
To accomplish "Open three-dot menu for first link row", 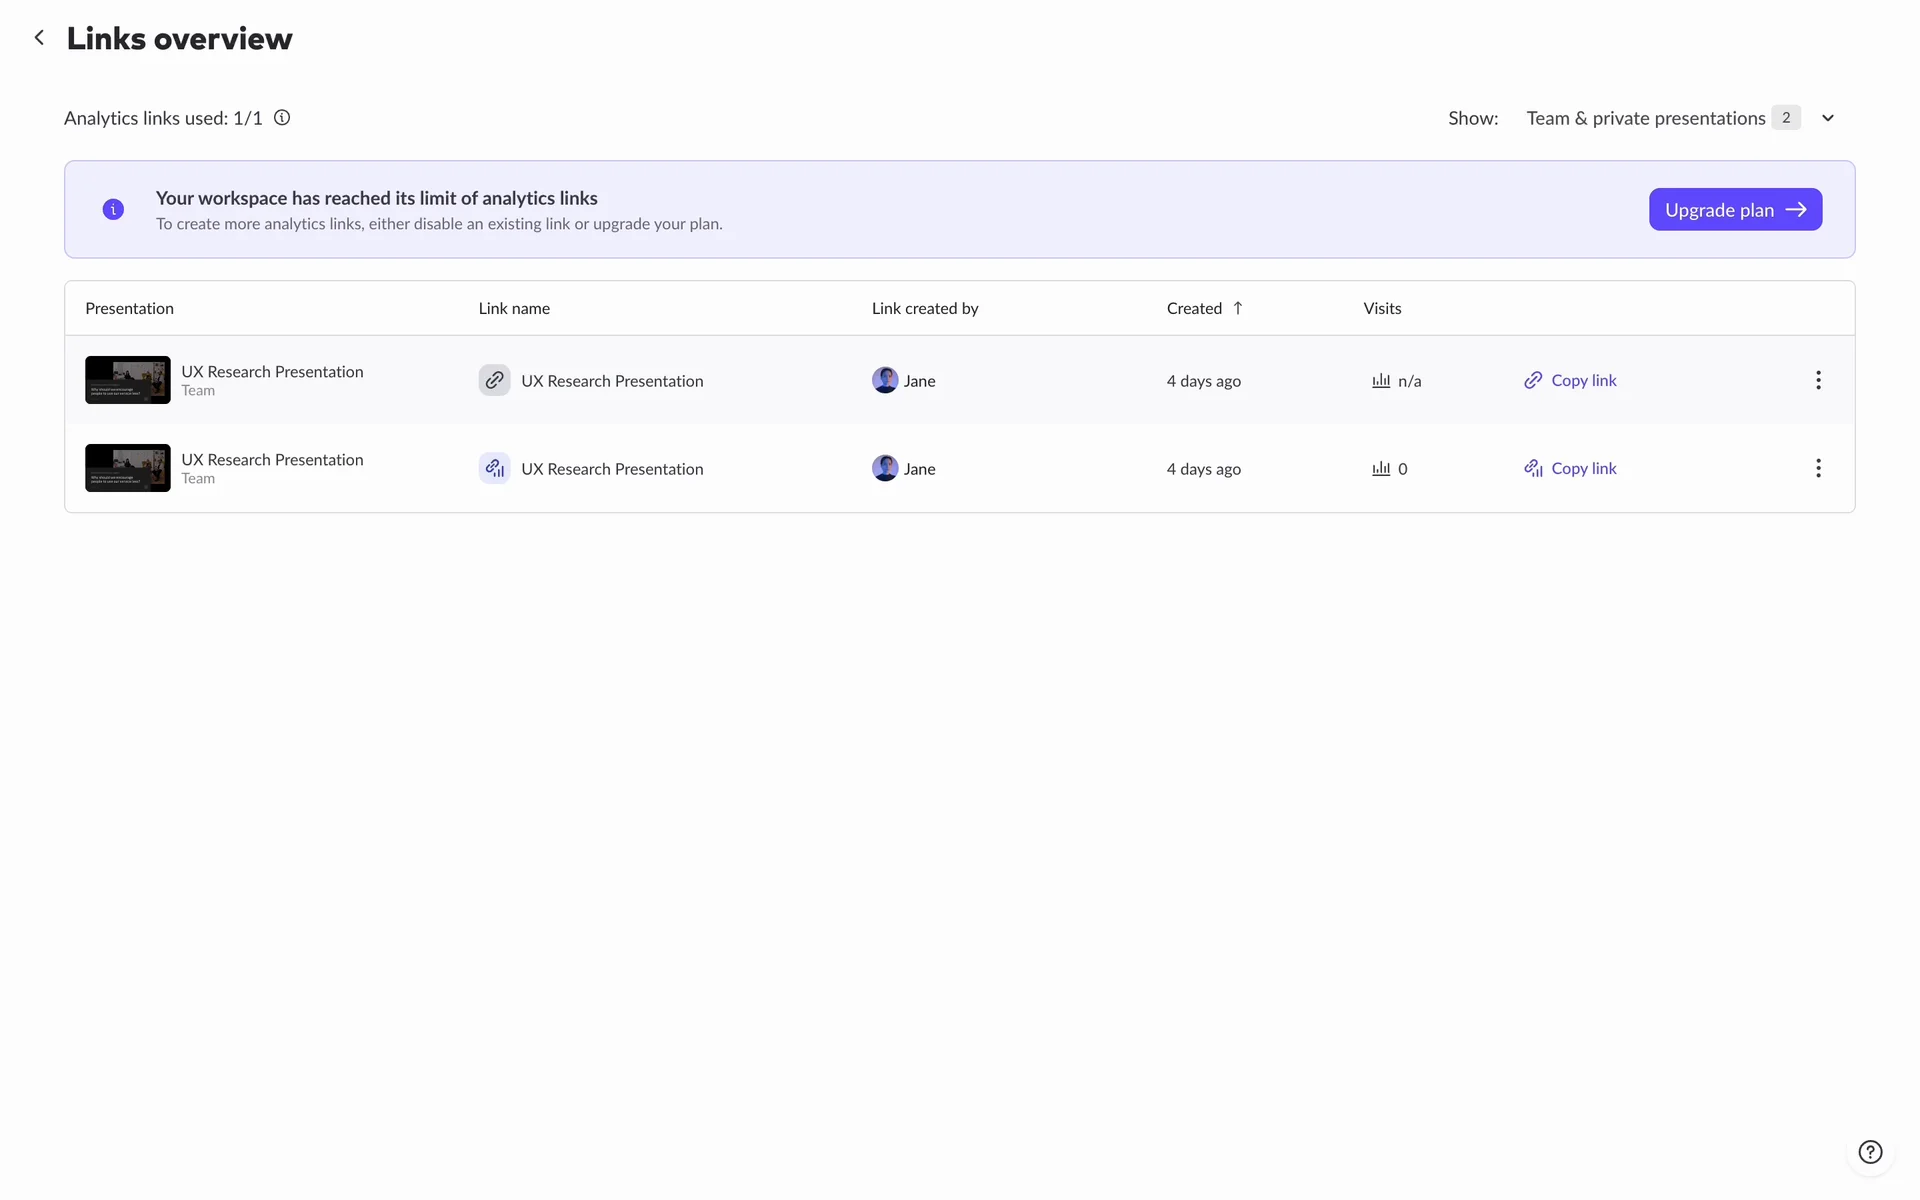I will (x=1818, y=380).
